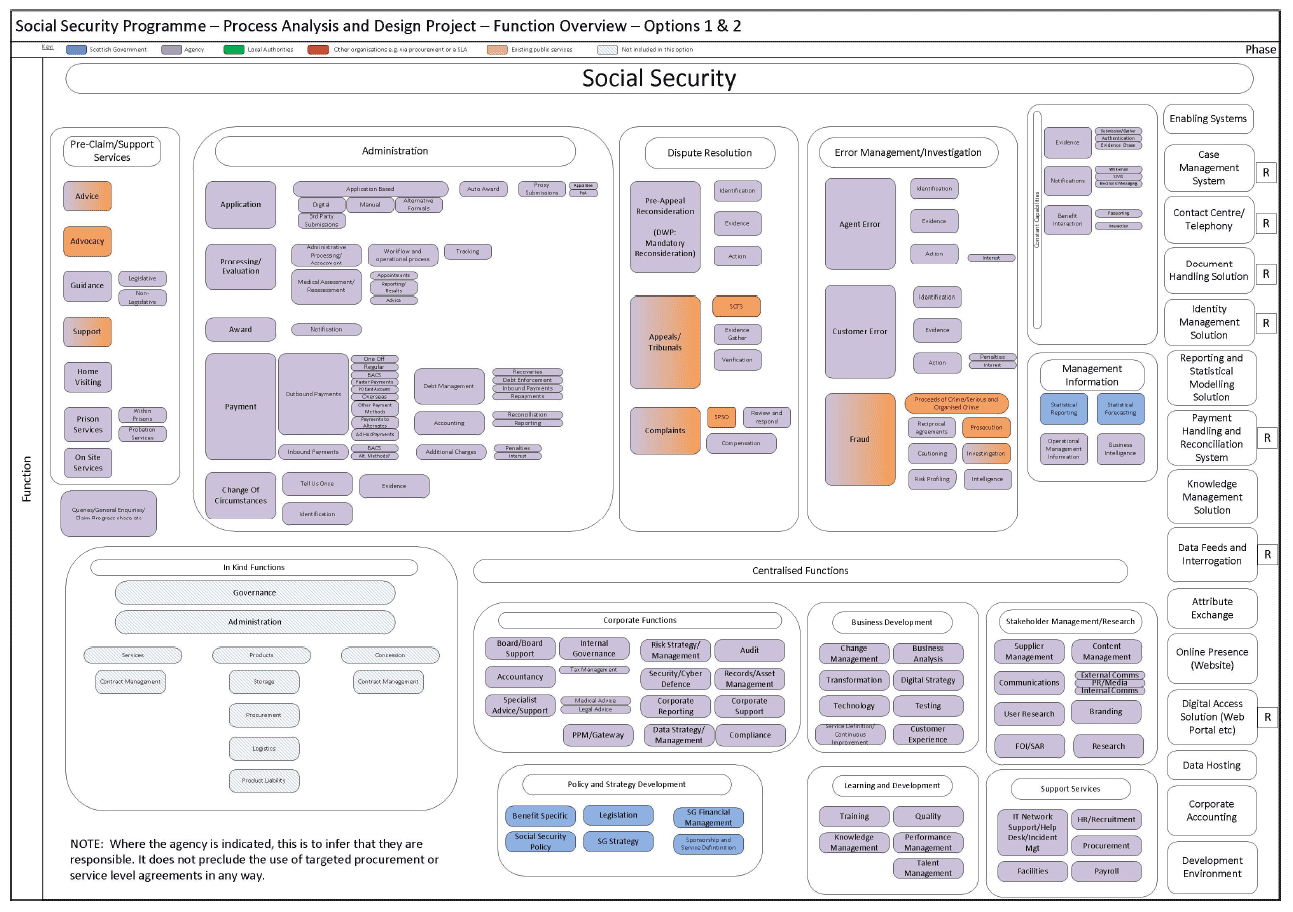Select the Compensation box
The height and width of the screenshot is (912, 1293).
pyautogui.click(x=741, y=443)
